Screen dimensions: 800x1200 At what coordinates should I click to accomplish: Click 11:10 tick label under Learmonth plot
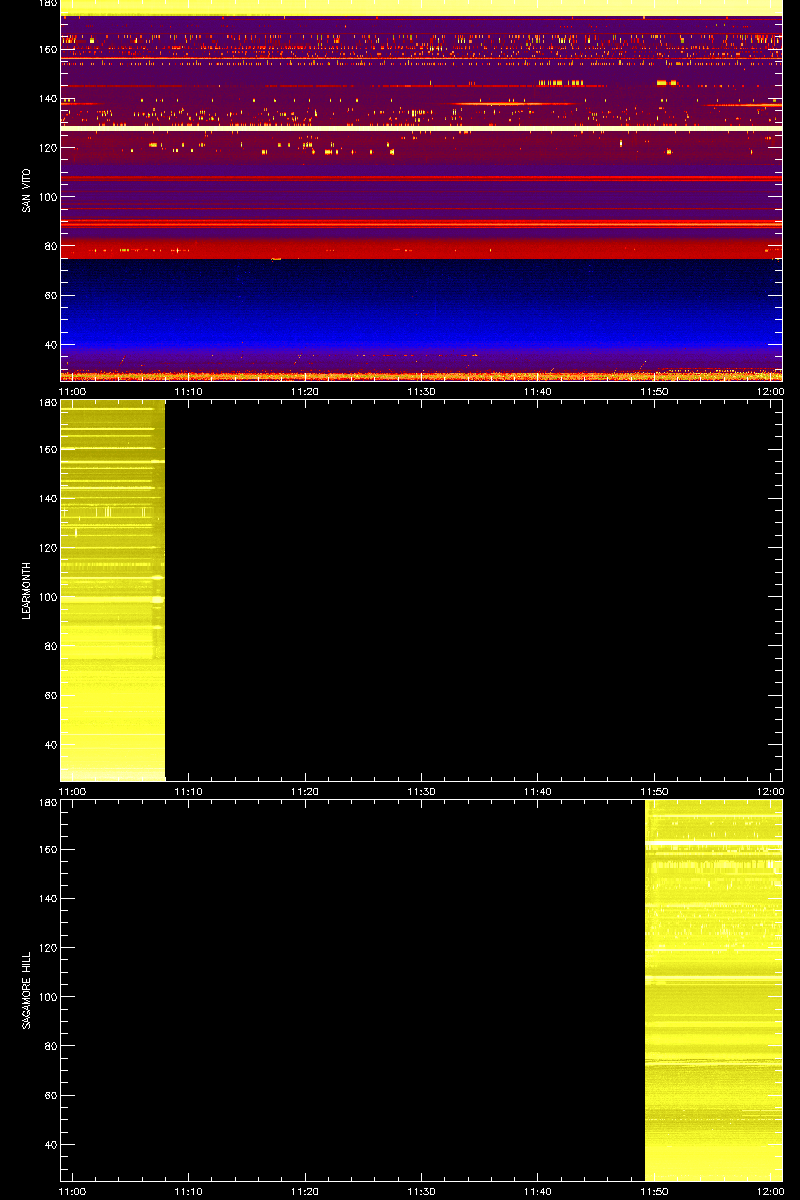coord(189,792)
